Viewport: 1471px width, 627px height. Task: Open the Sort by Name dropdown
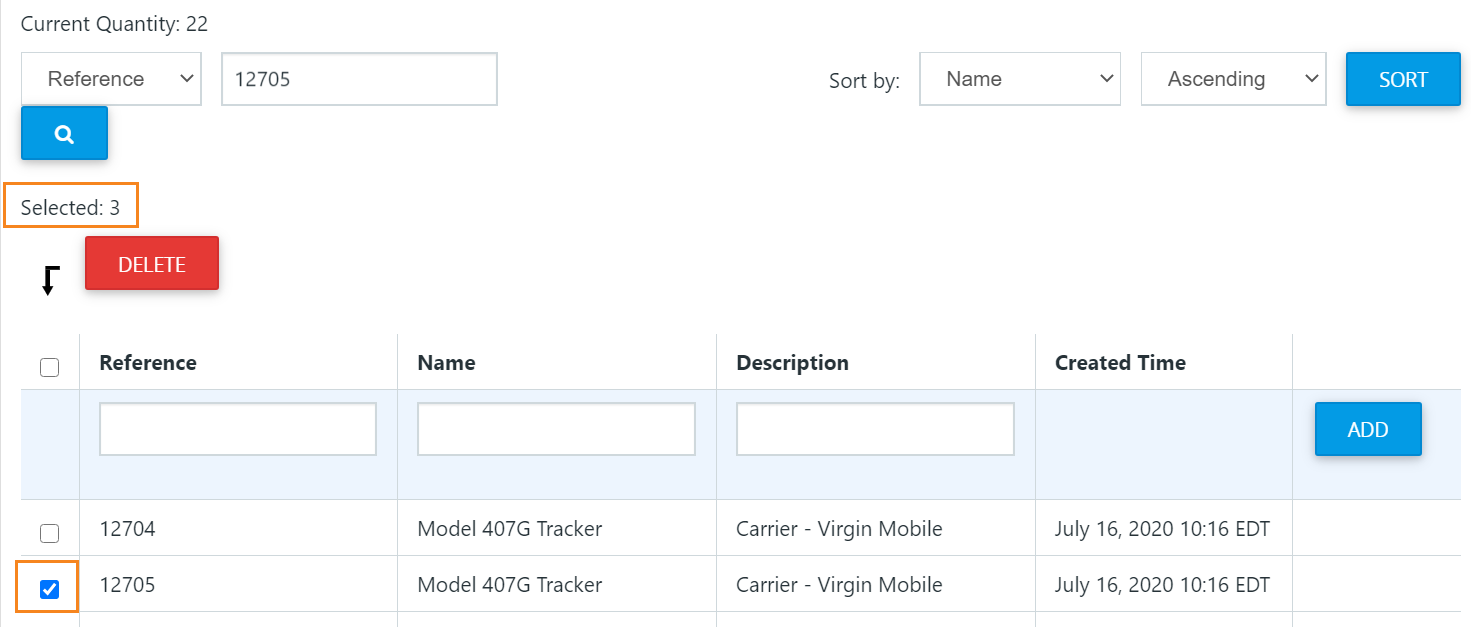tap(1020, 79)
